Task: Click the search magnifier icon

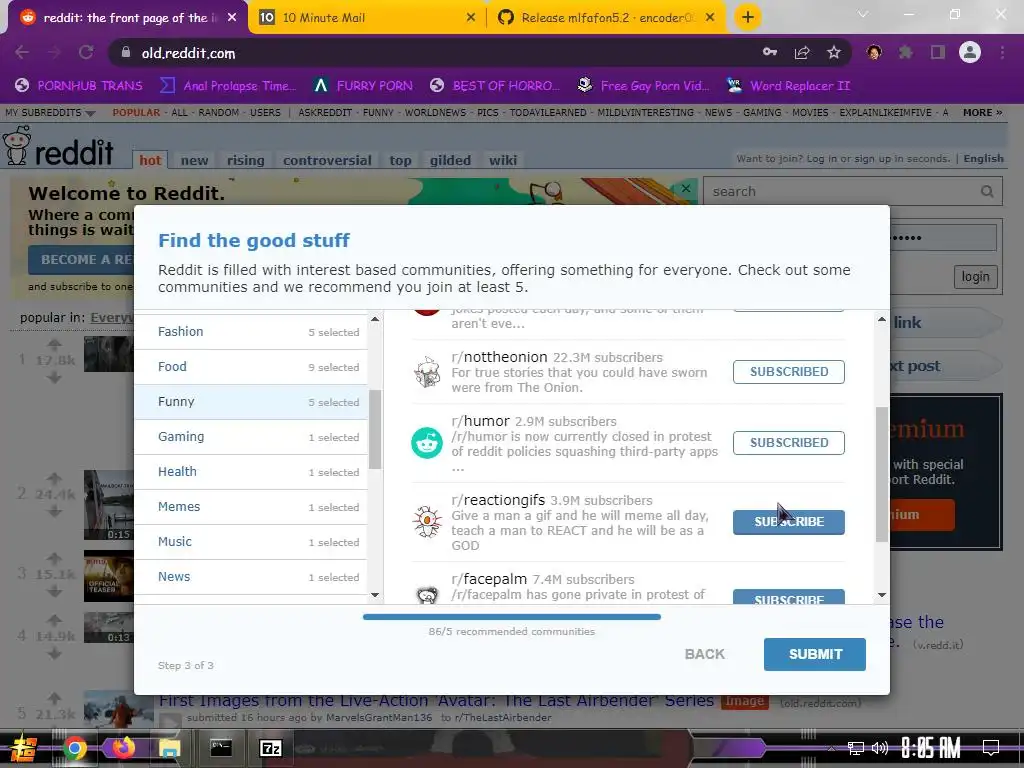Action: tap(987, 191)
